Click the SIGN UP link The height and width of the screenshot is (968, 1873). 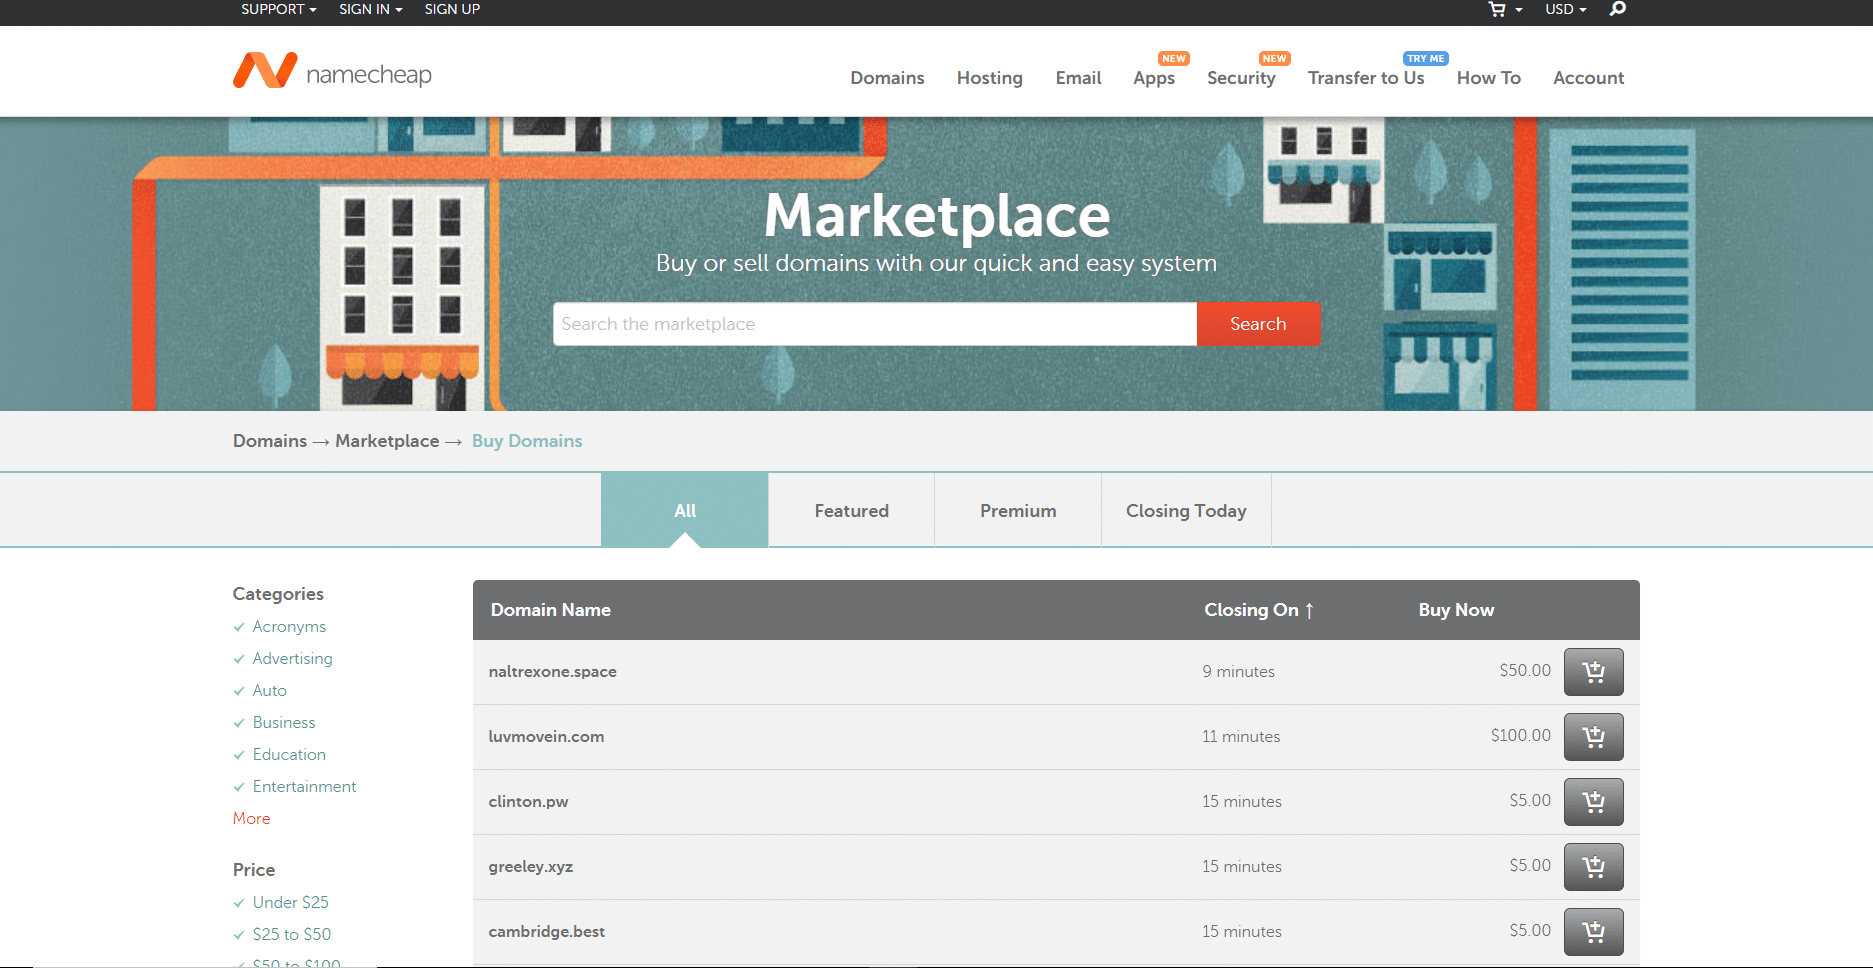[x=452, y=9]
